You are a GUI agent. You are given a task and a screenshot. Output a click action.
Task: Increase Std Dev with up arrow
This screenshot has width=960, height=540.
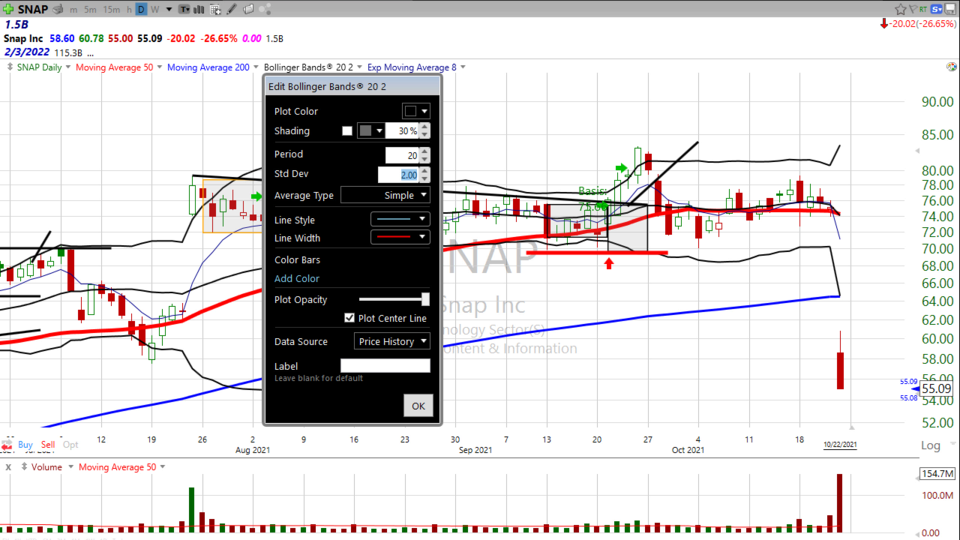tap(425, 171)
